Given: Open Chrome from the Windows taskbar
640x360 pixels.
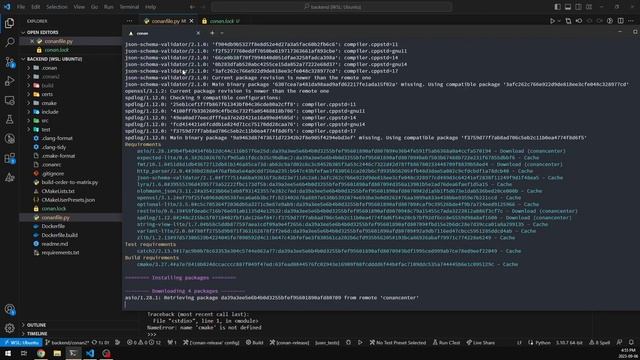Looking at the screenshot, I should pyautogui.click(x=41, y=353).
